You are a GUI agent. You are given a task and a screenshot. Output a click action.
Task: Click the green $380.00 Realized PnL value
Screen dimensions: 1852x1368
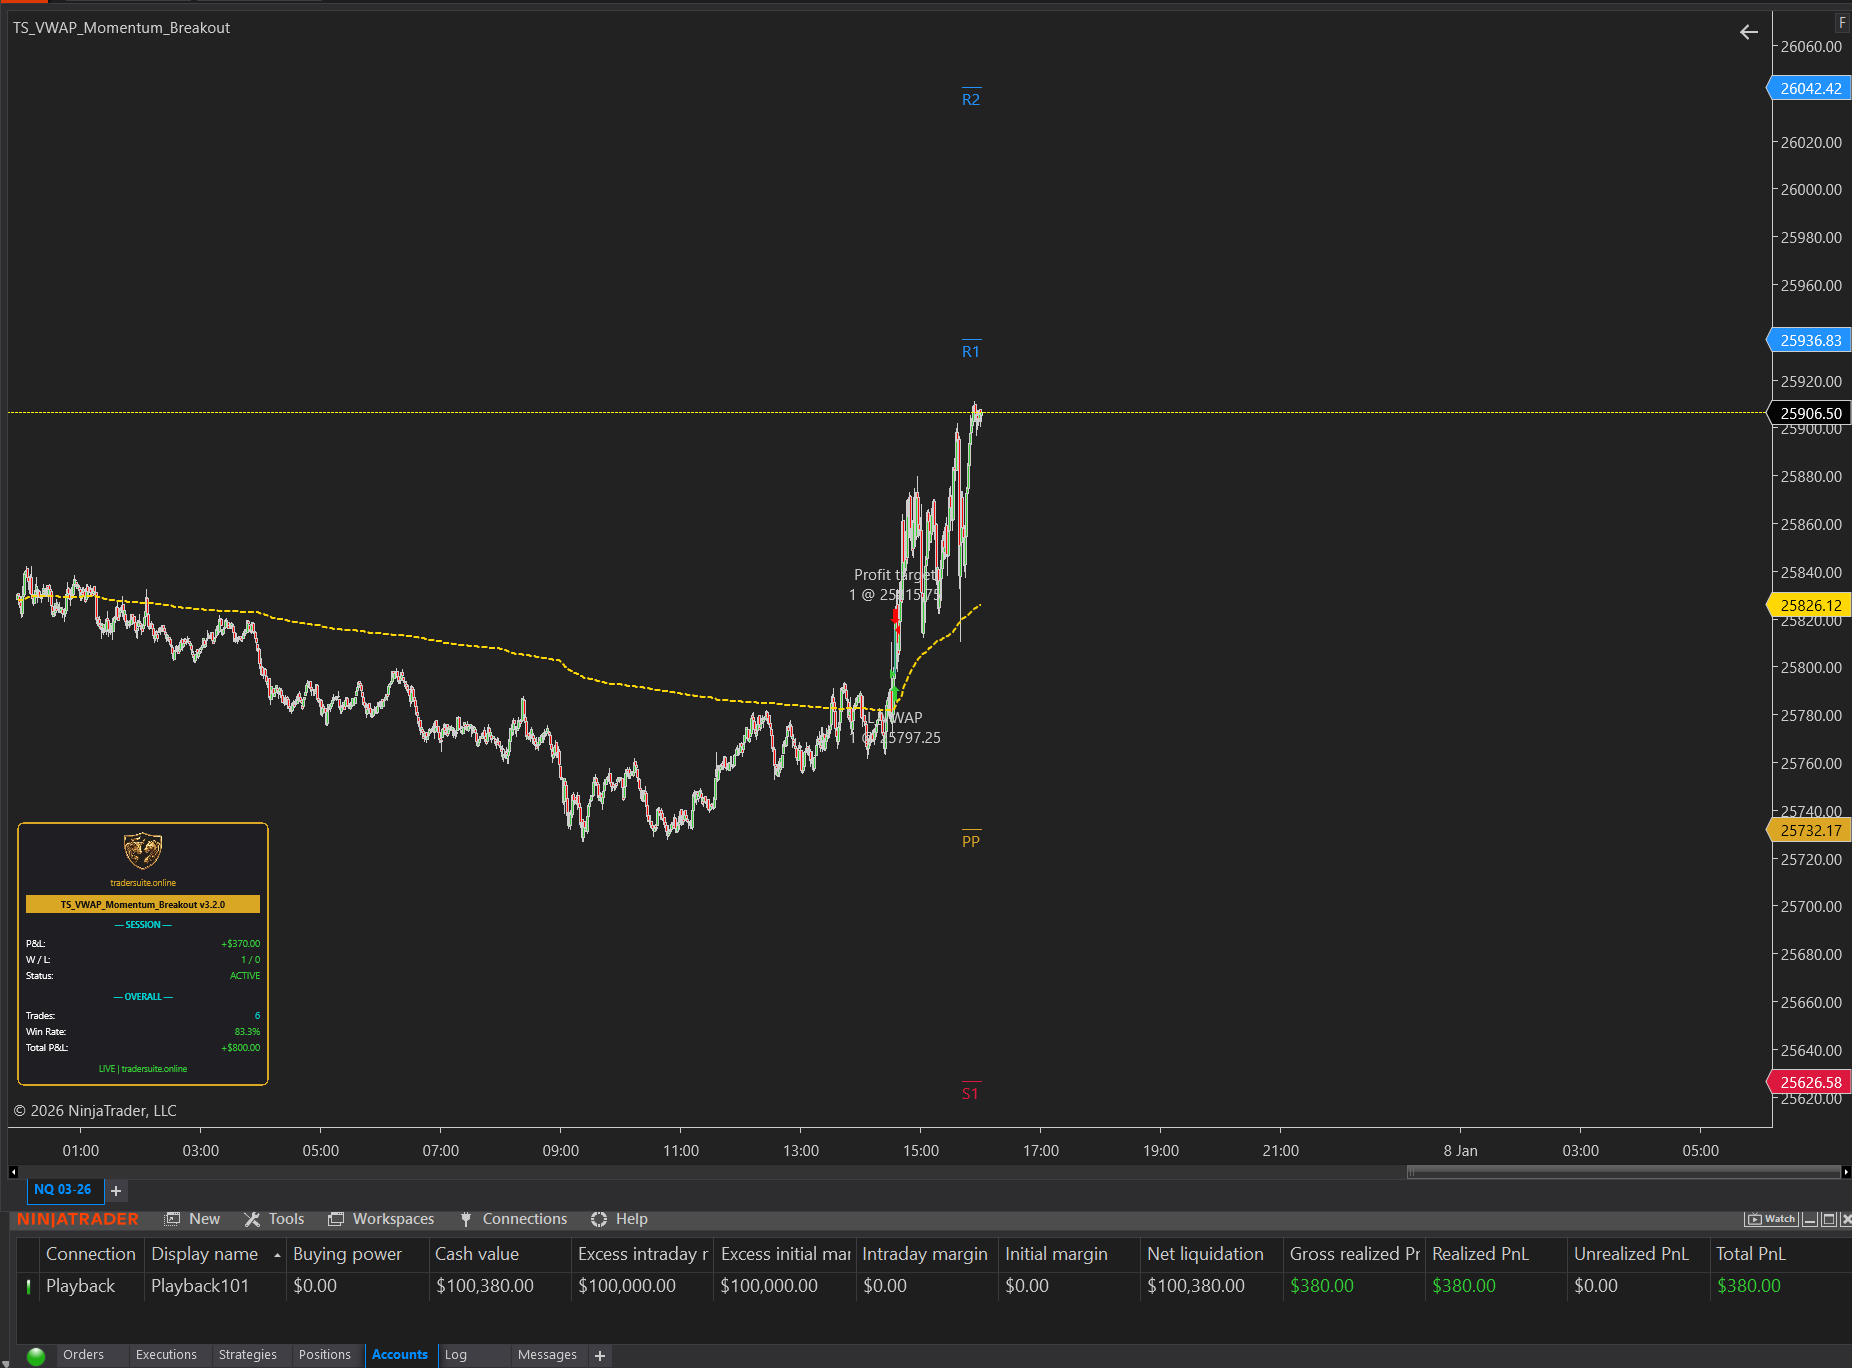click(x=1464, y=1286)
